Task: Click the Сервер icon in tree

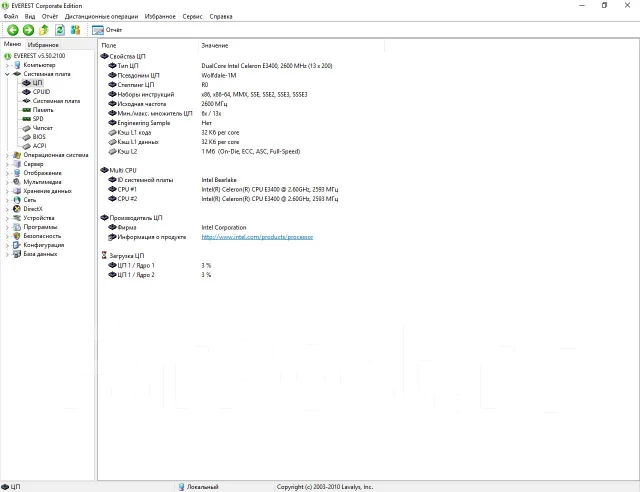Action: pos(17,164)
